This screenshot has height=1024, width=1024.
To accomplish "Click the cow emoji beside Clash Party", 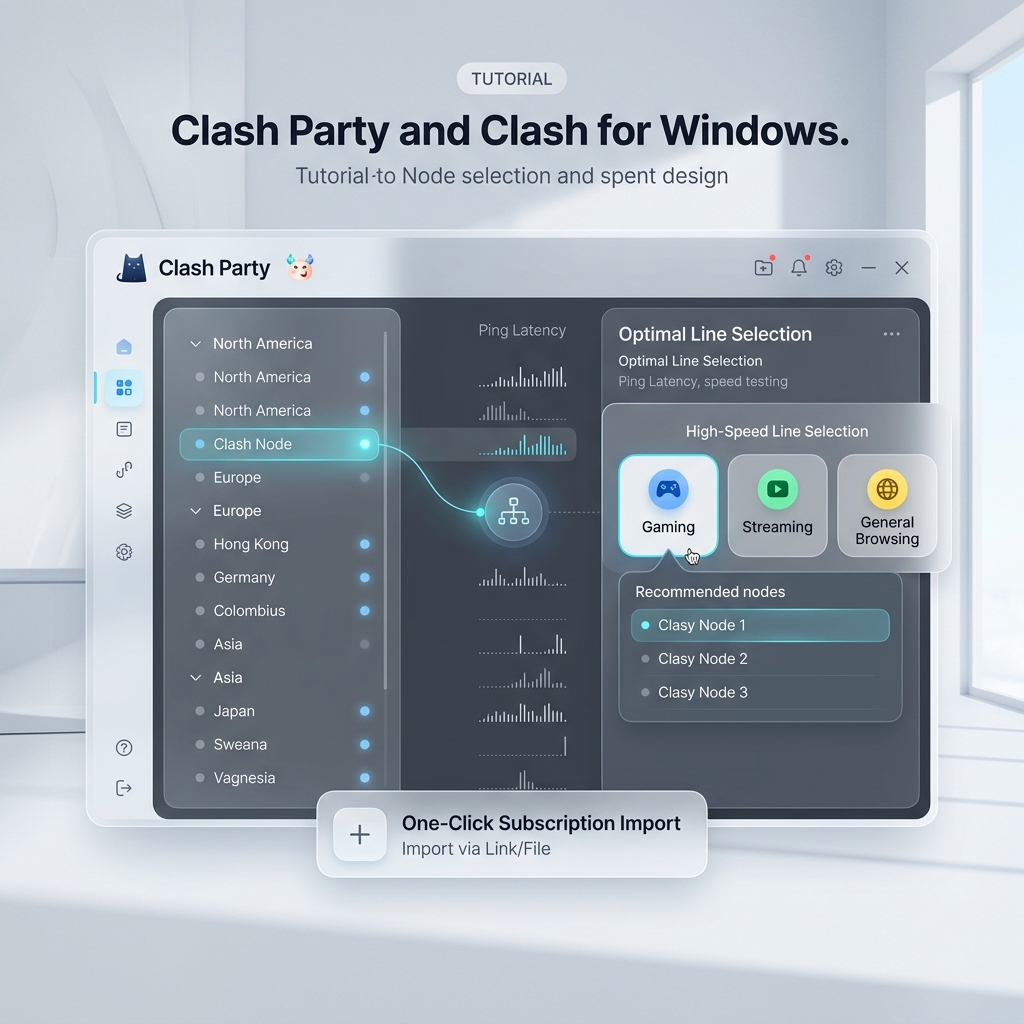I will tap(300, 267).
